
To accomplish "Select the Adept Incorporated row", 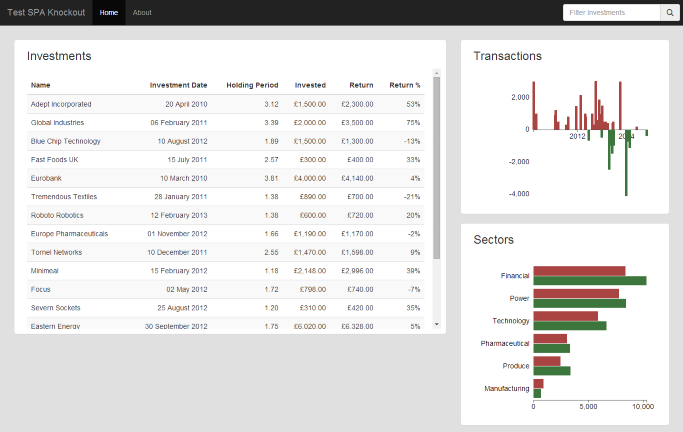I will click(x=61, y=104).
